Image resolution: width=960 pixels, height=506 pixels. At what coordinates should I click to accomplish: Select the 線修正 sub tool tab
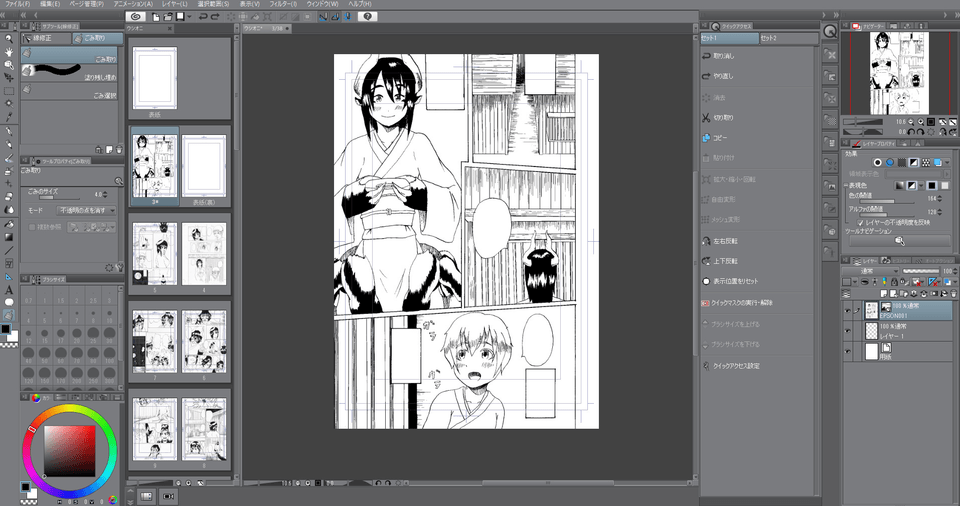click(x=46, y=38)
